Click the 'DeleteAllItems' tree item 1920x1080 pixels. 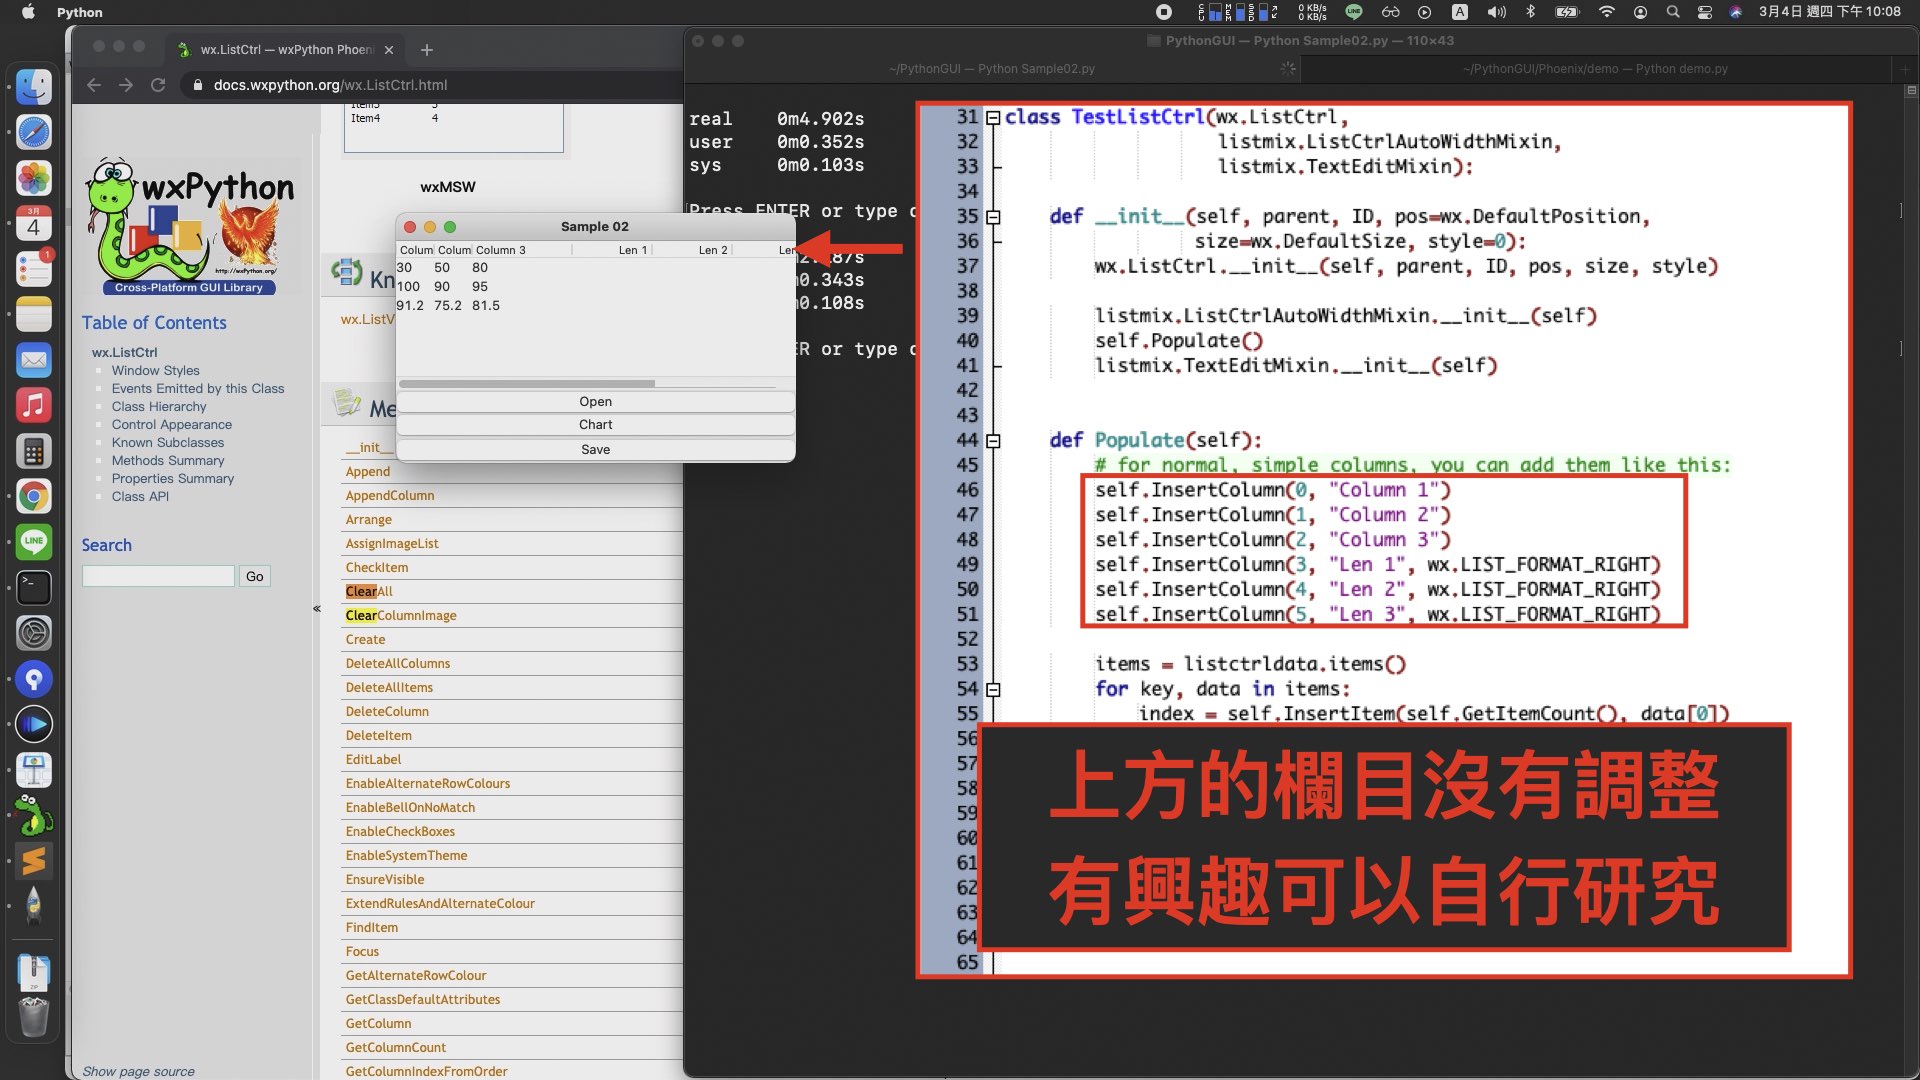389,686
